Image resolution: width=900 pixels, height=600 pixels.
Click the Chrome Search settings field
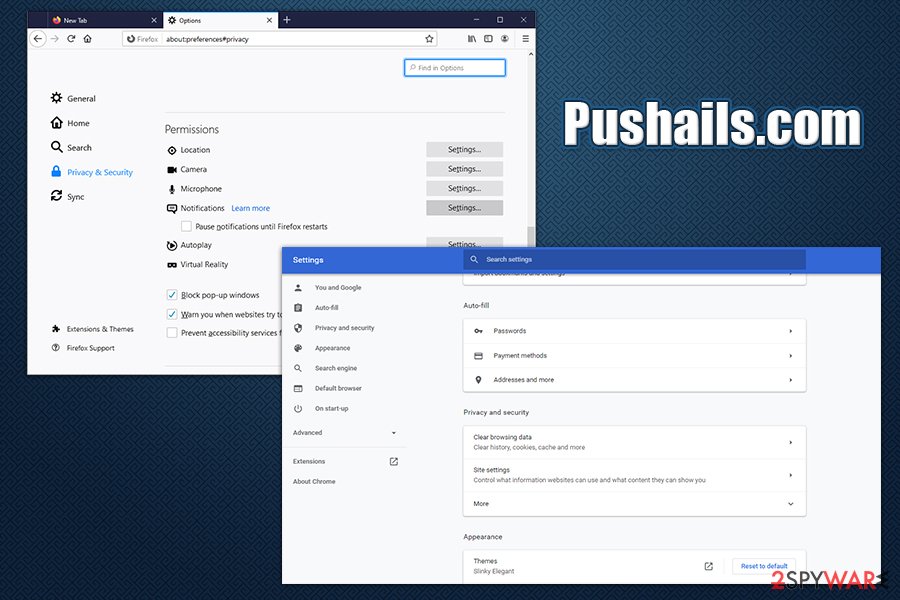[x=634, y=260]
